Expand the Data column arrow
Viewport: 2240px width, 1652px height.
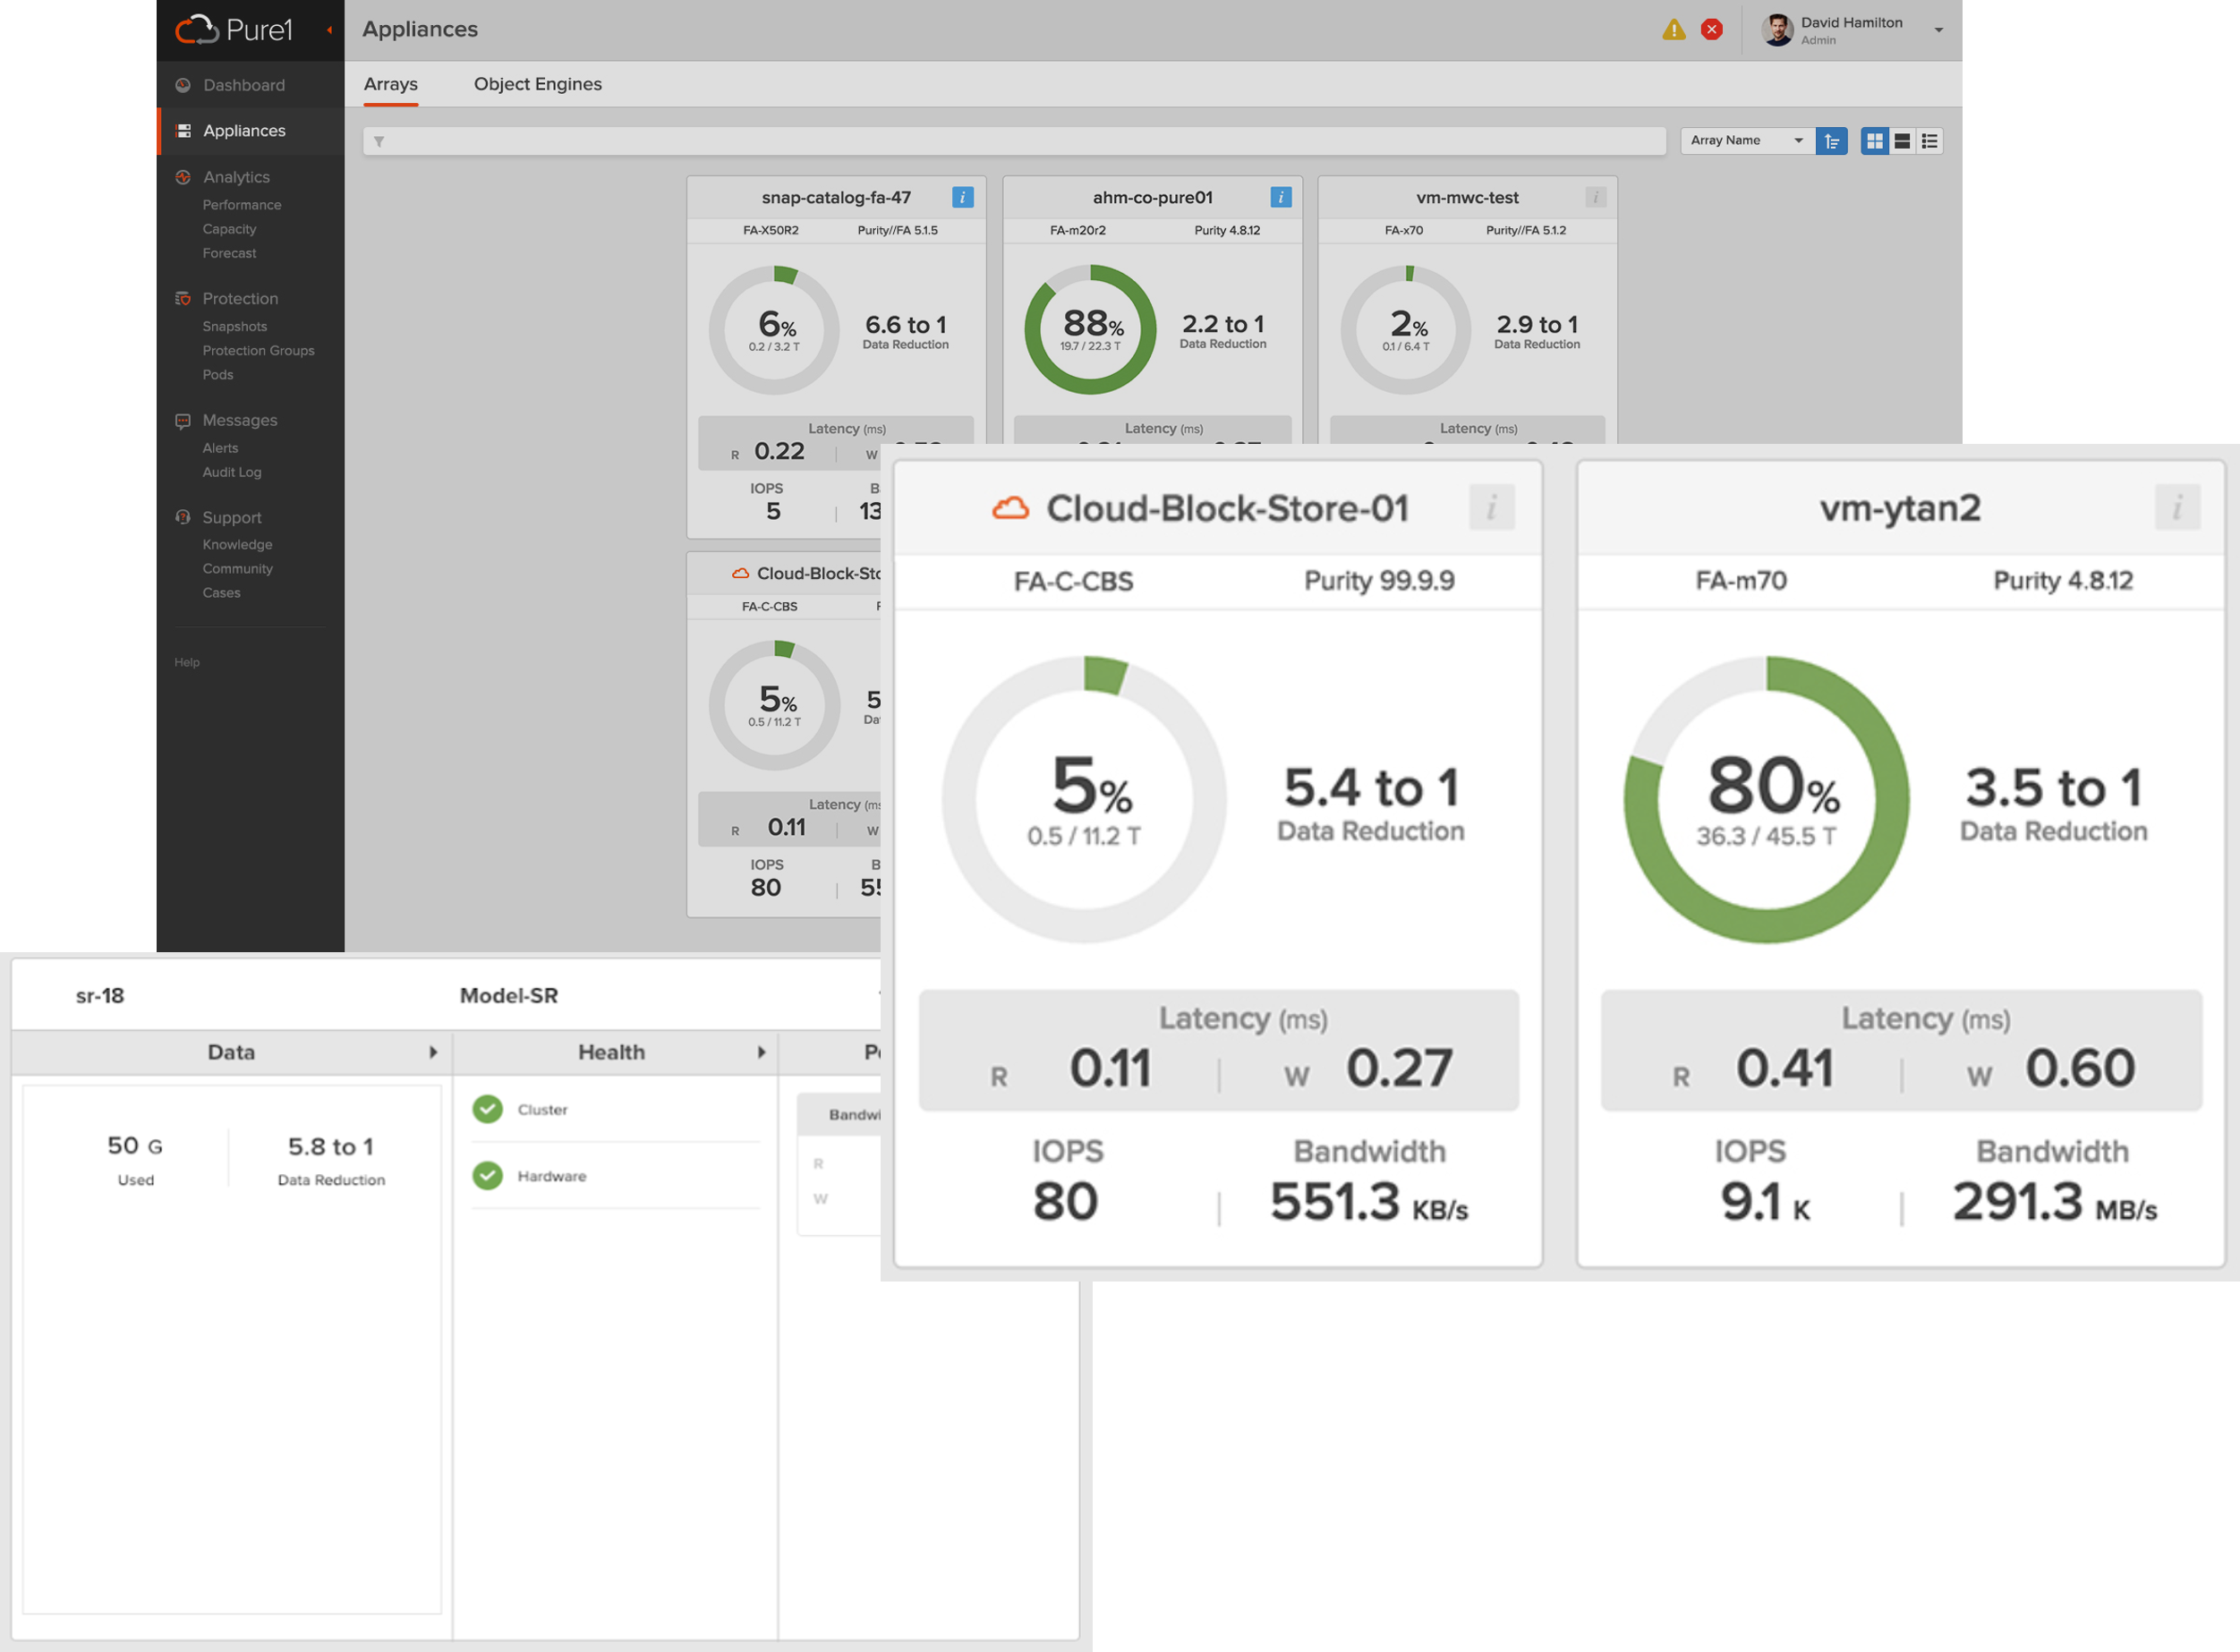(x=433, y=1052)
